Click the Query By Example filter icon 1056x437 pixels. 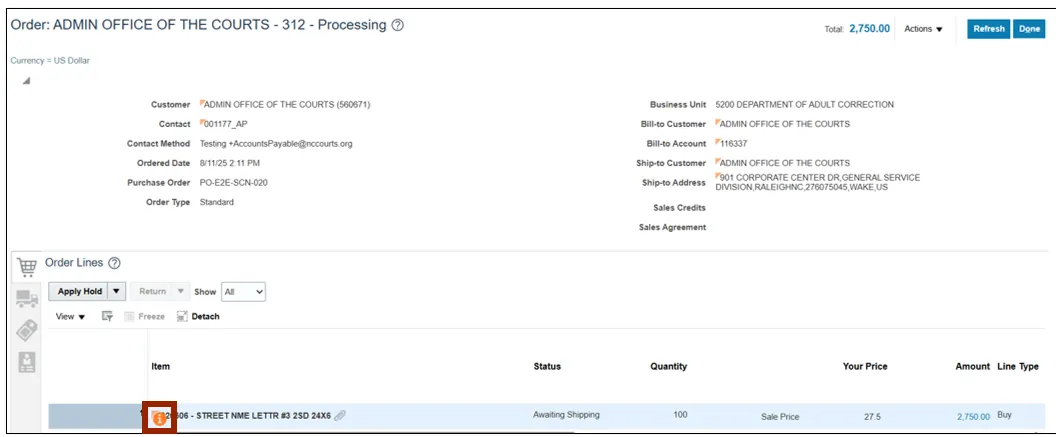[107, 316]
